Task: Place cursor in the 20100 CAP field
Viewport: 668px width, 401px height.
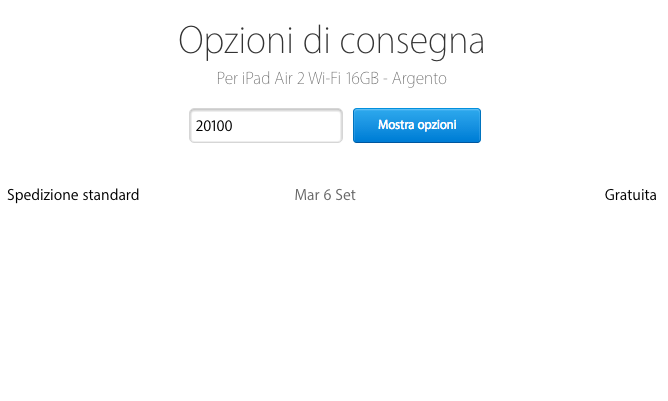Action: tap(266, 126)
